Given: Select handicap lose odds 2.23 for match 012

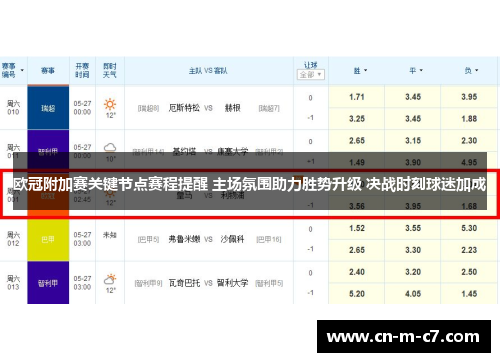Looking at the screenshot, I should point(469,250).
